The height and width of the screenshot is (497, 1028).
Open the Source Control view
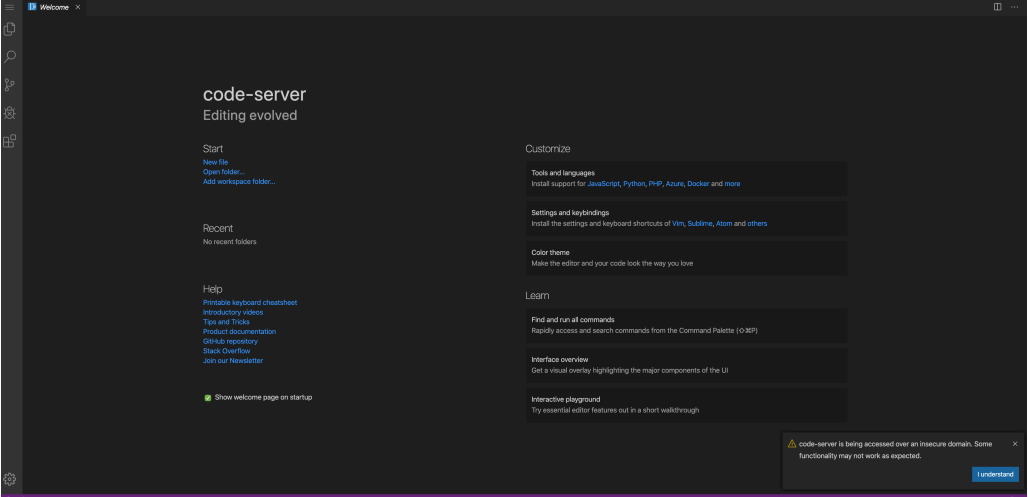(x=9, y=85)
